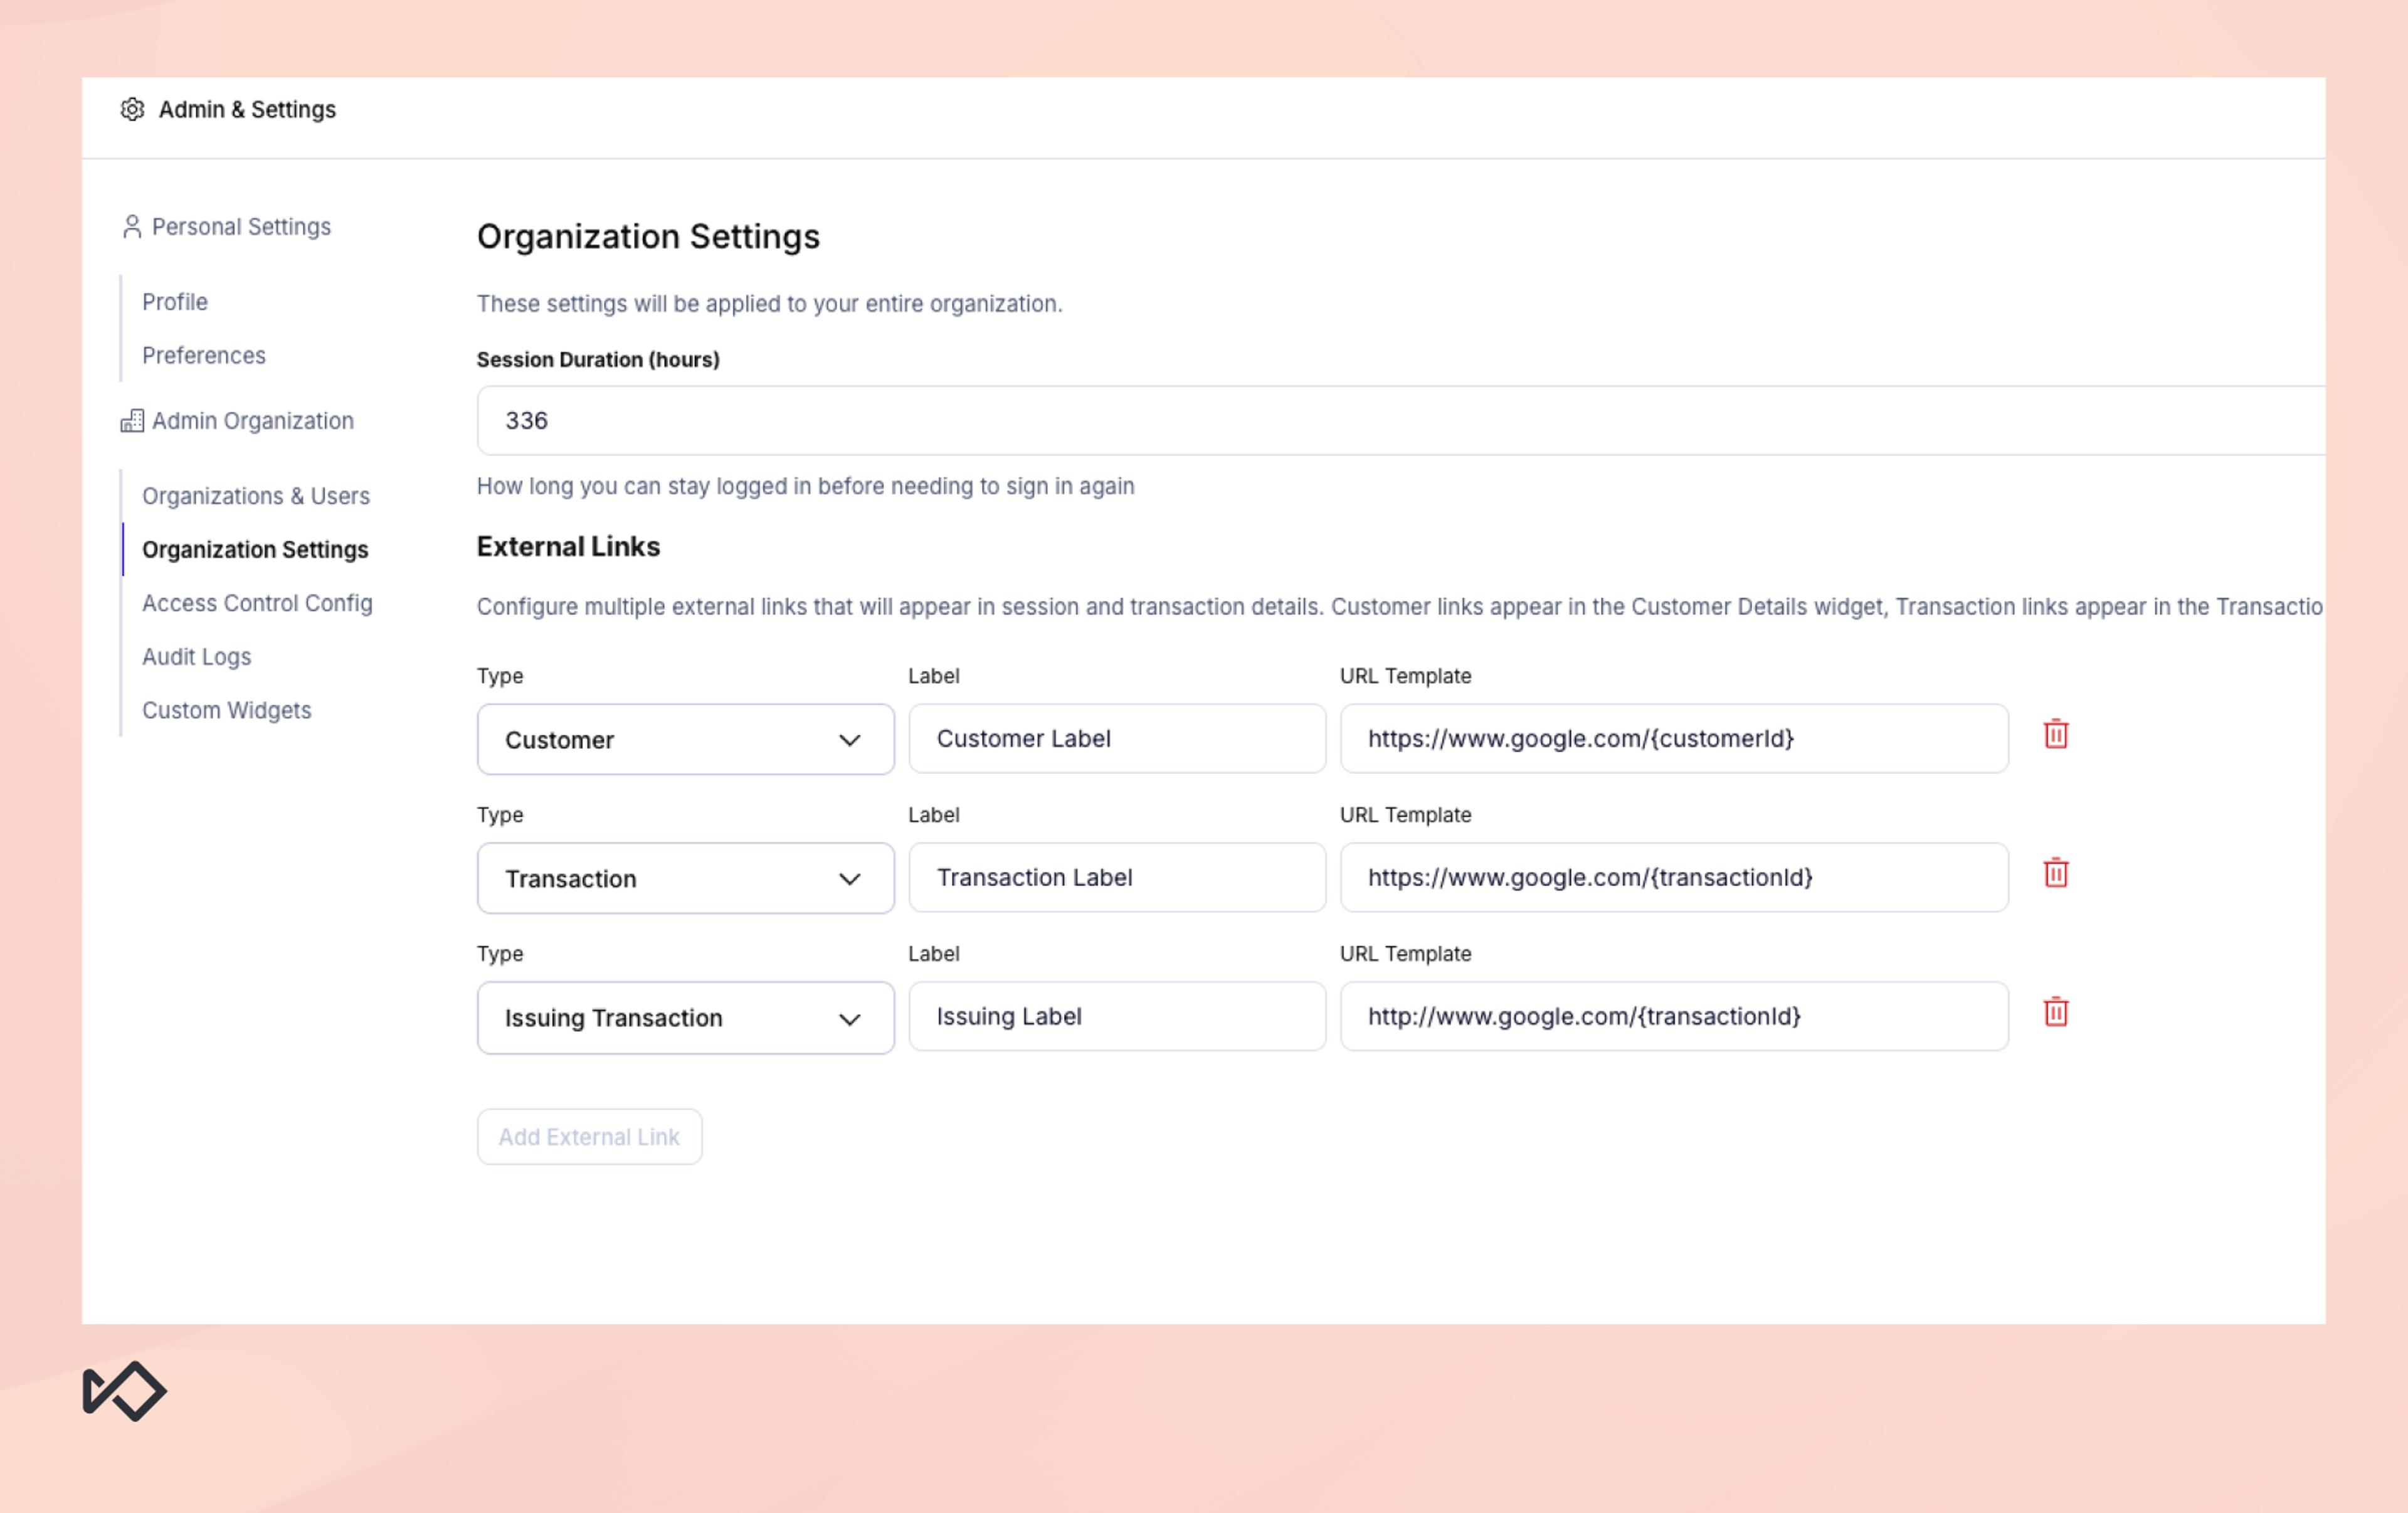Screen dimensions: 2408x1513
Task: Click the Organization Settings page heading
Action: [648, 237]
